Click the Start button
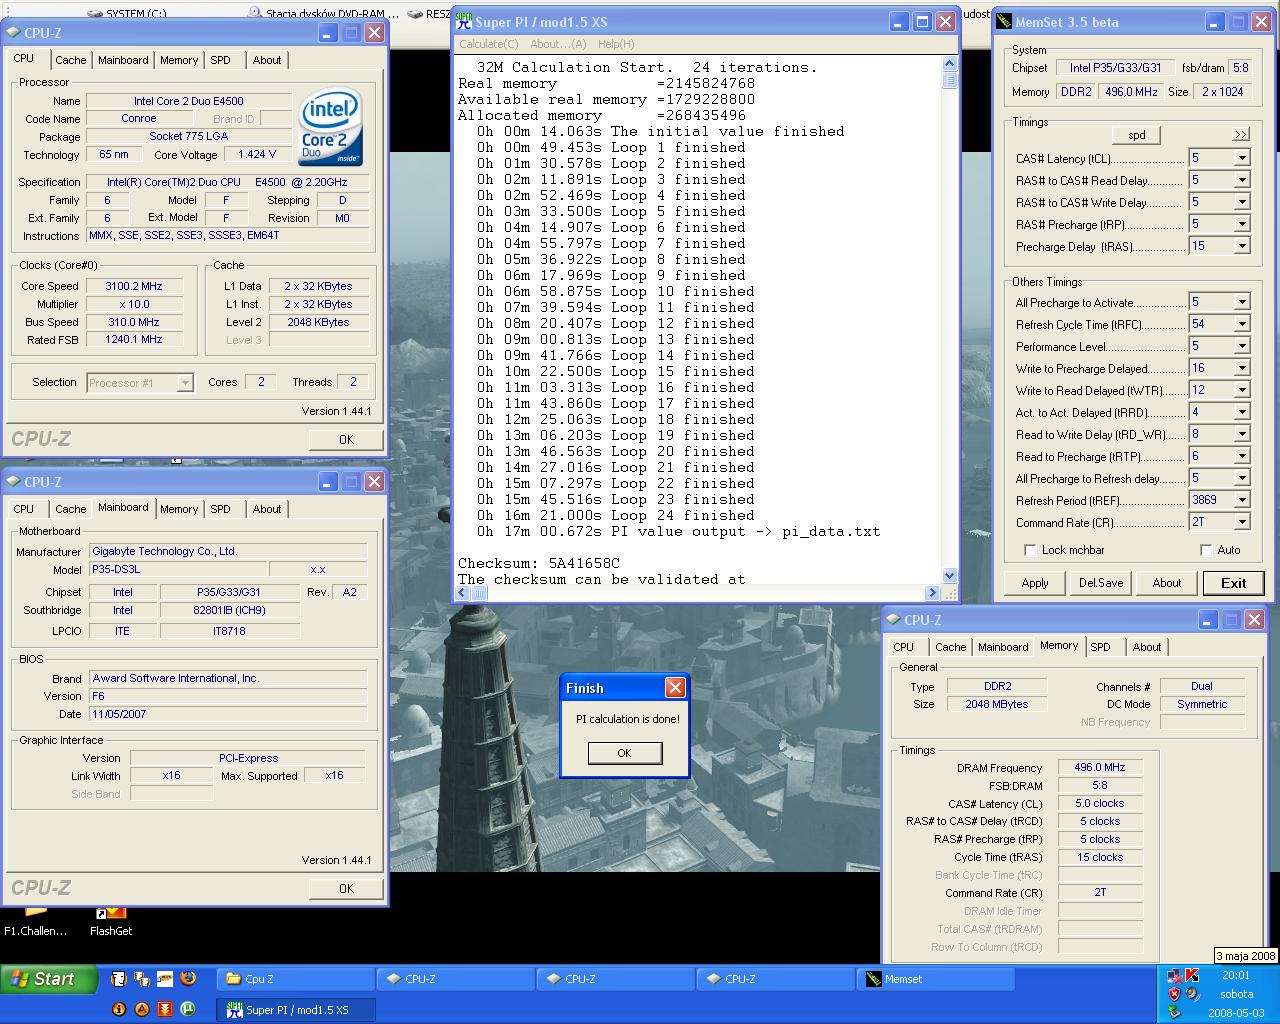The width and height of the screenshot is (1280, 1024). coord(49,979)
